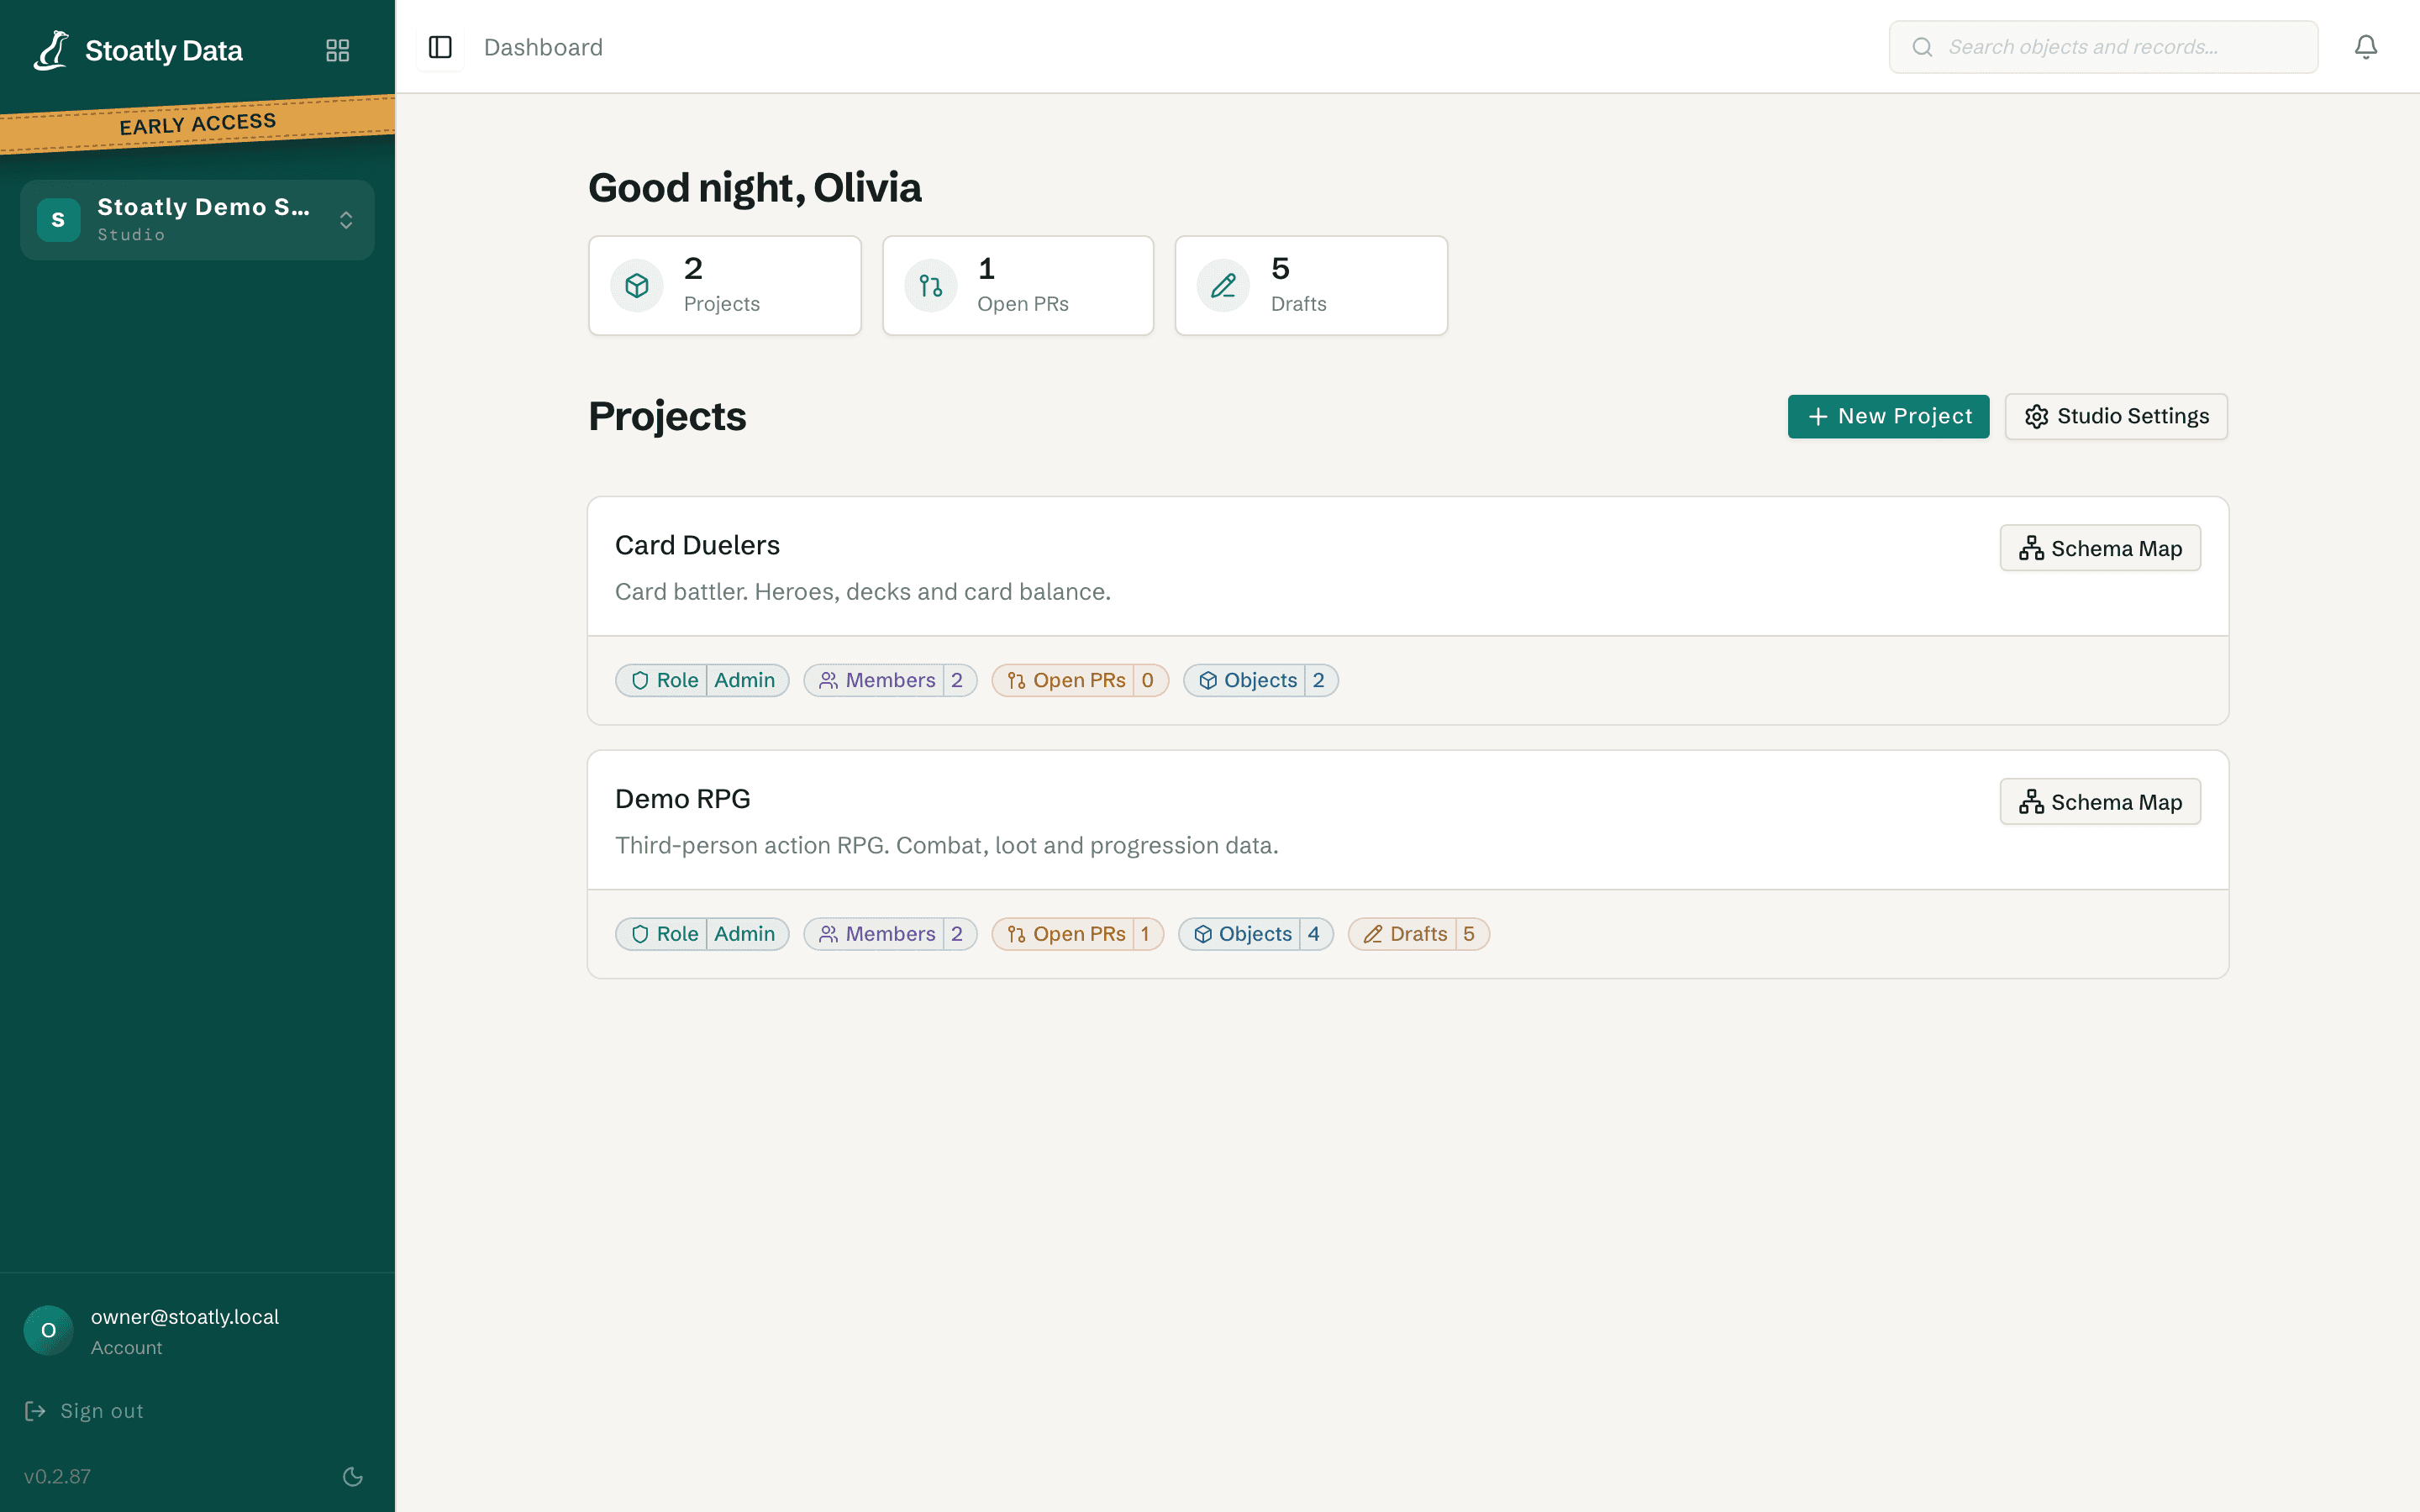Click the EARLY ACCESS banner

[x=197, y=124]
